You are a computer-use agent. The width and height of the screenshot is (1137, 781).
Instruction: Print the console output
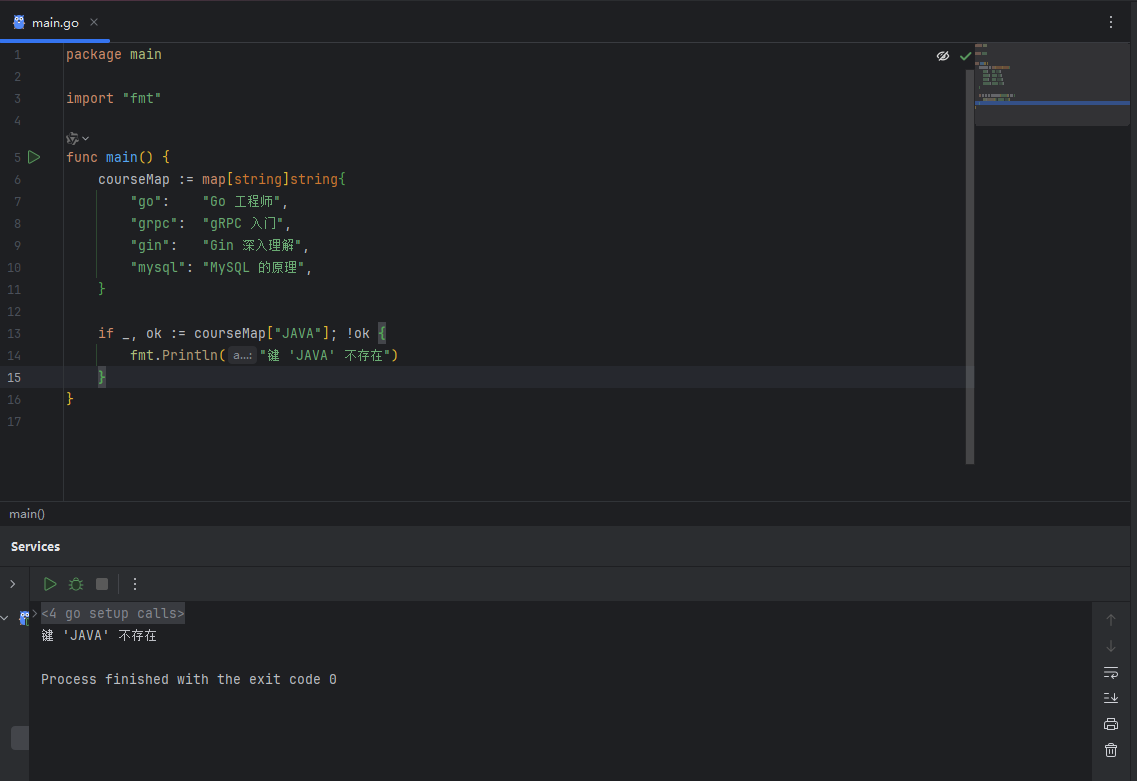click(1110, 724)
